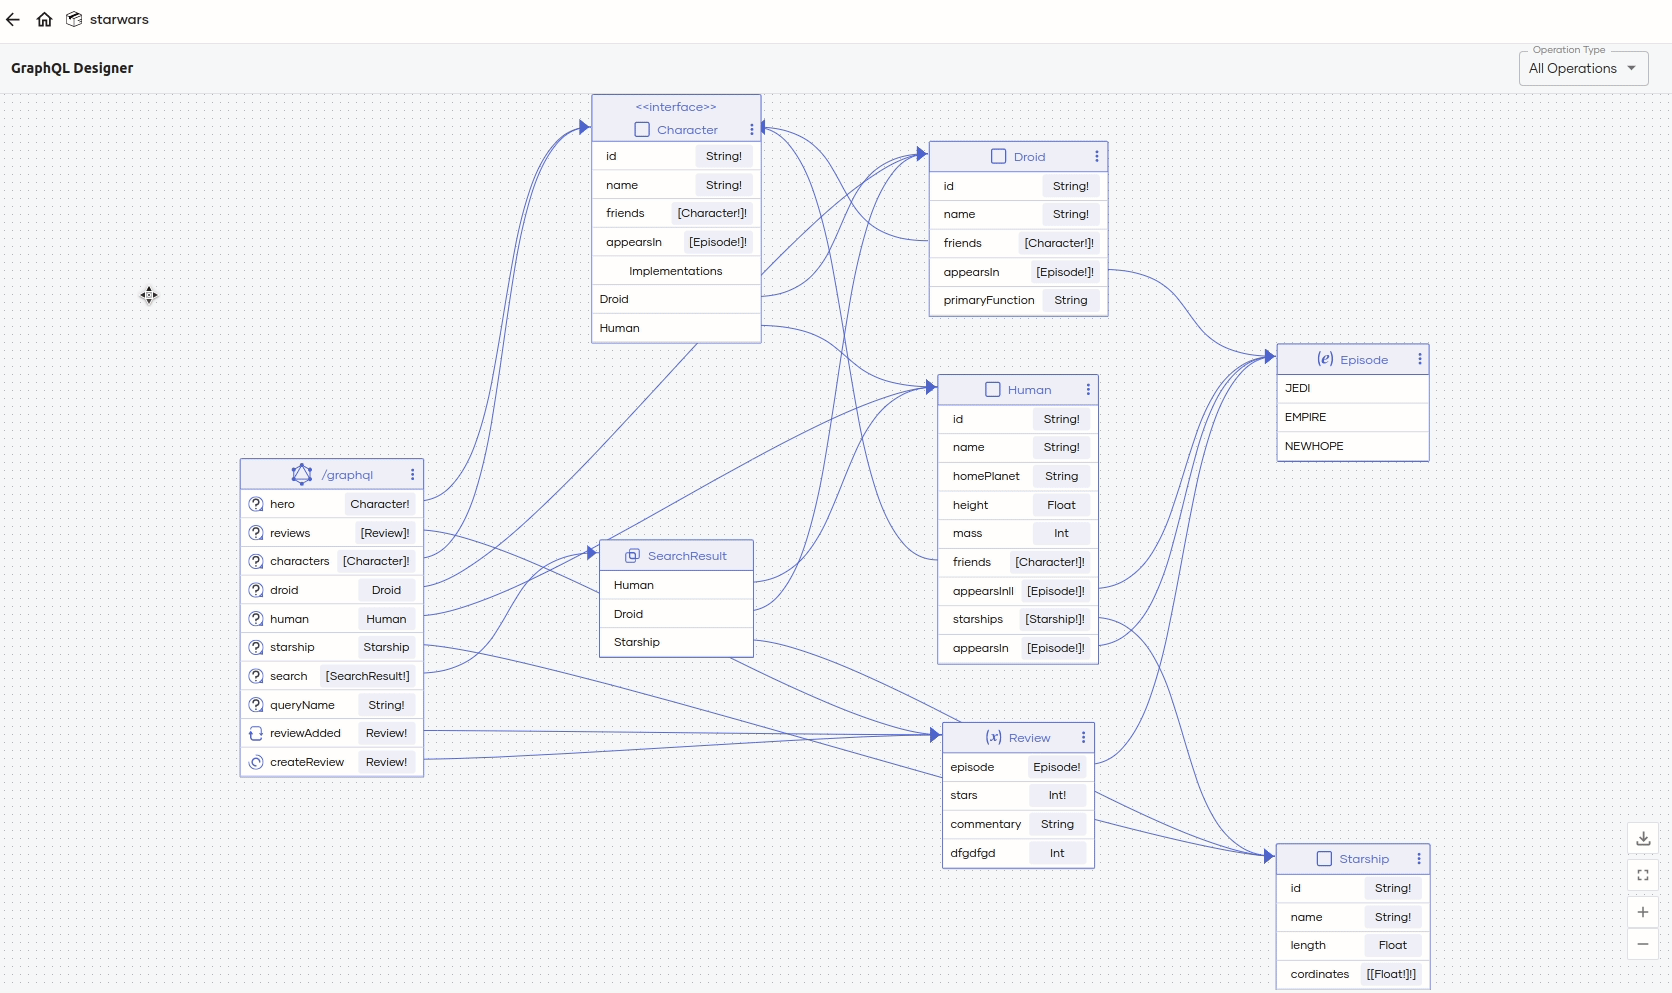Viewport: 1672px width, 993px height.
Task: Click the Starship member in SearchResult
Action: [676, 642]
